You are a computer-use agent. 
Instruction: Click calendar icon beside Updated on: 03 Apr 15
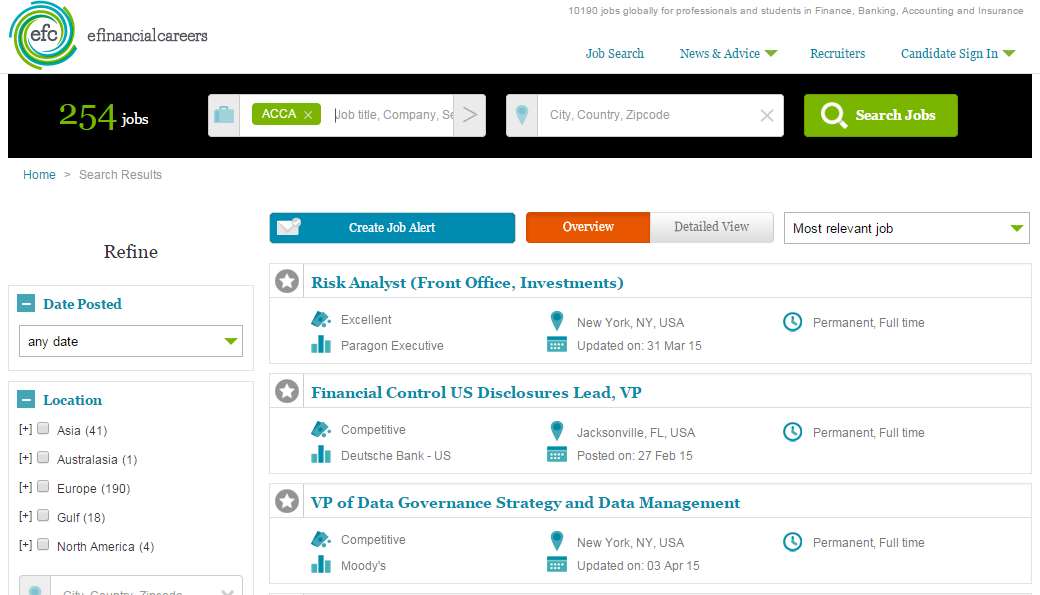click(556, 565)
